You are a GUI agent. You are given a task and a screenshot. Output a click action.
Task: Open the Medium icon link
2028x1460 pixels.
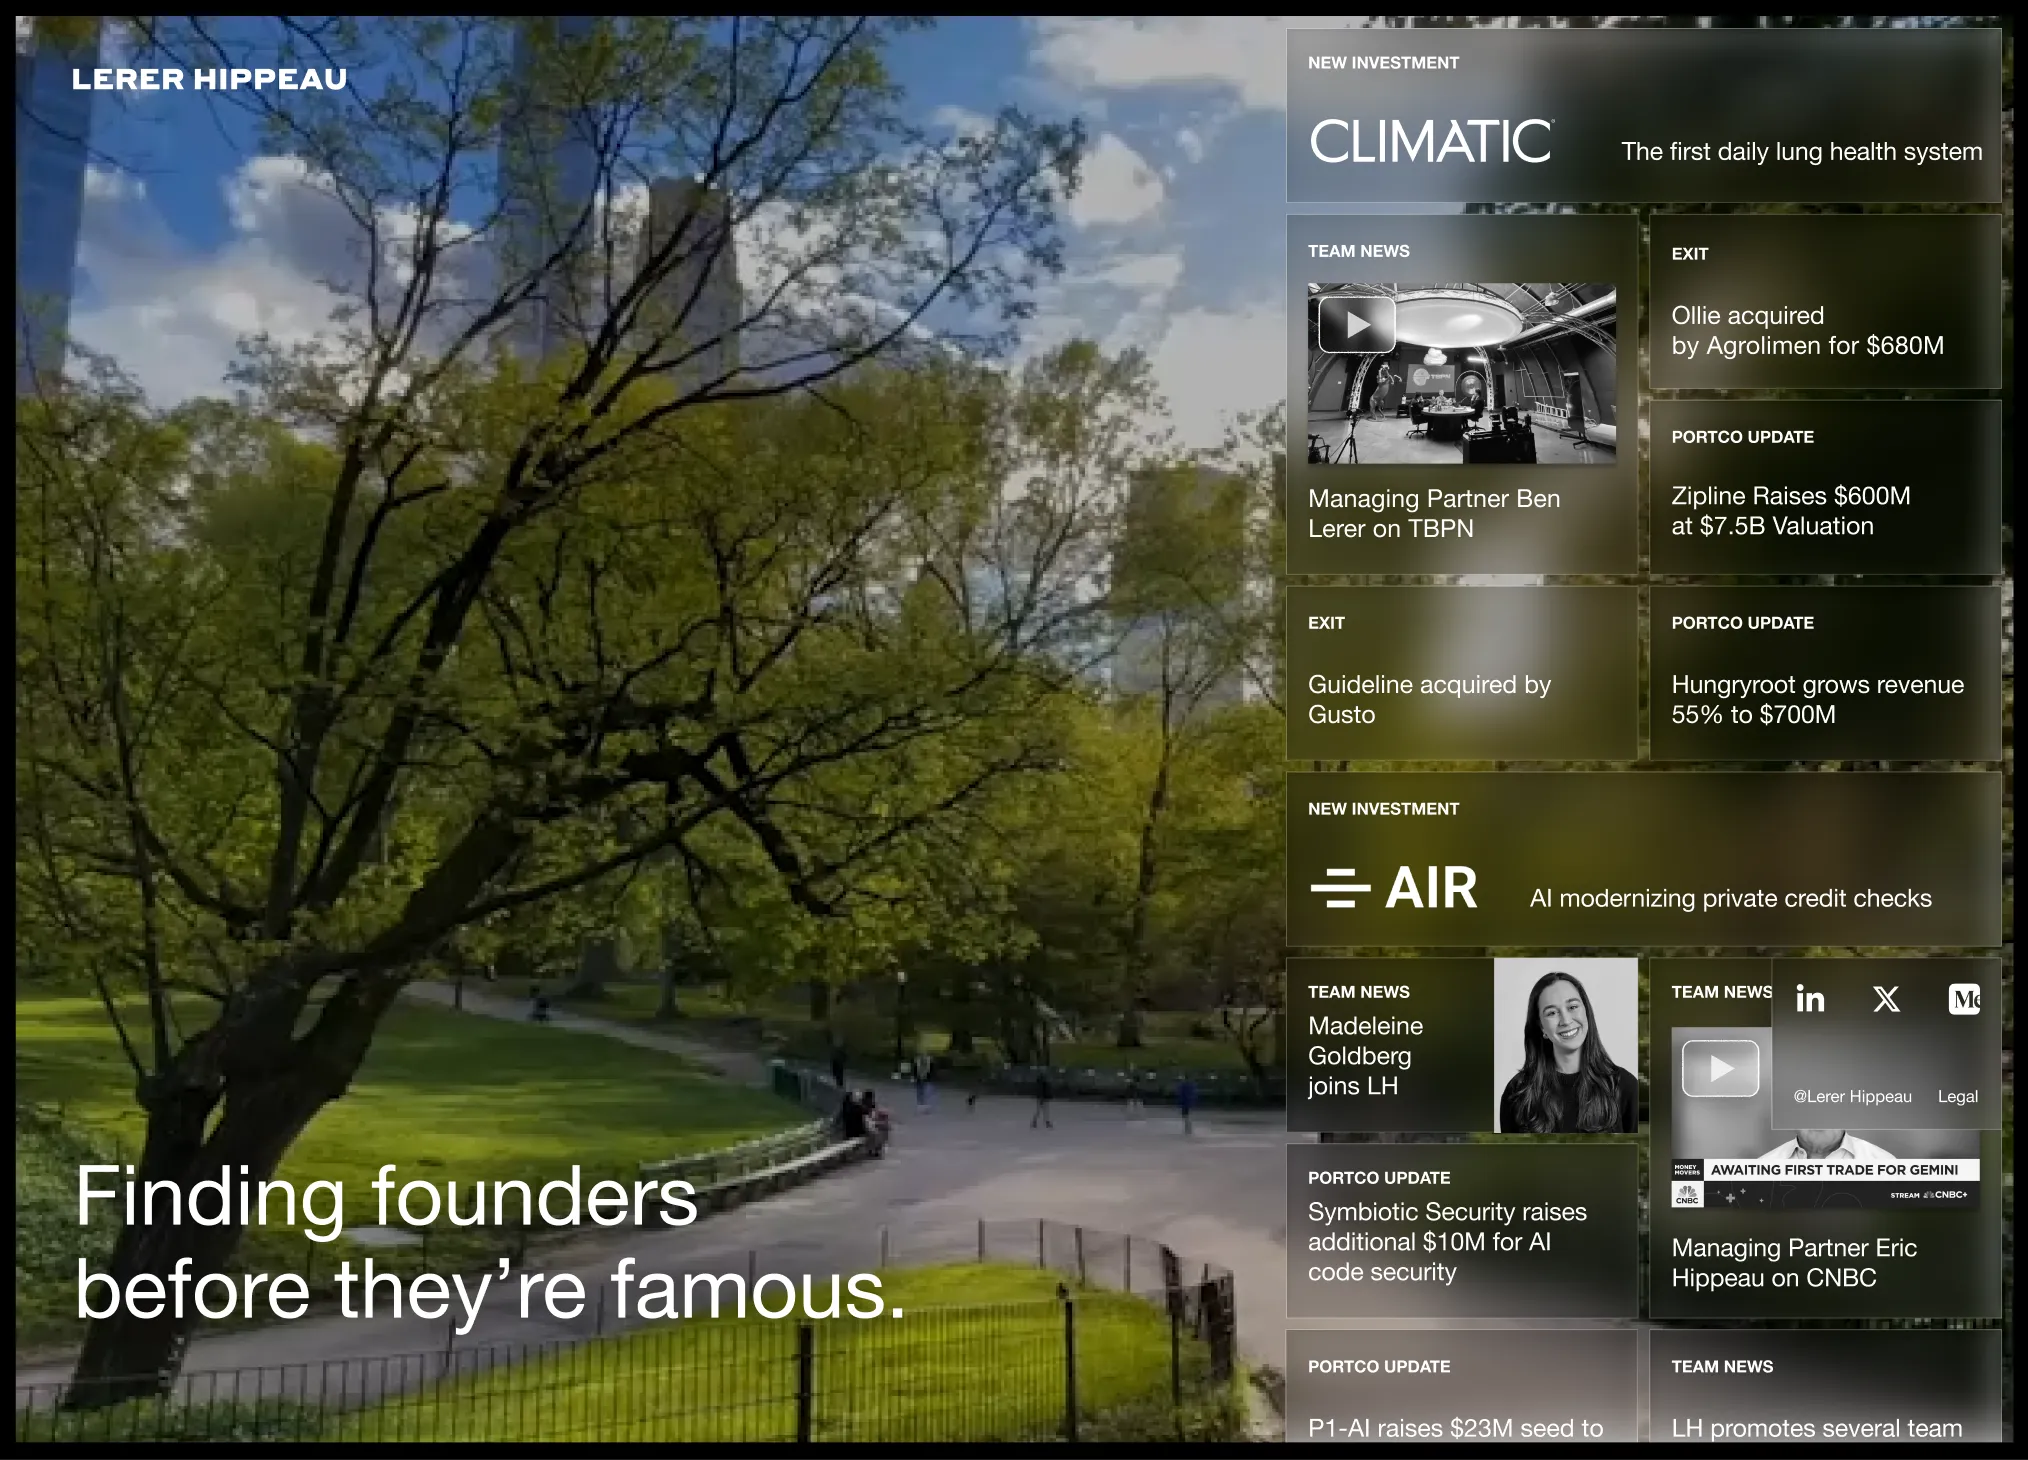click(x=1965, y=999)
